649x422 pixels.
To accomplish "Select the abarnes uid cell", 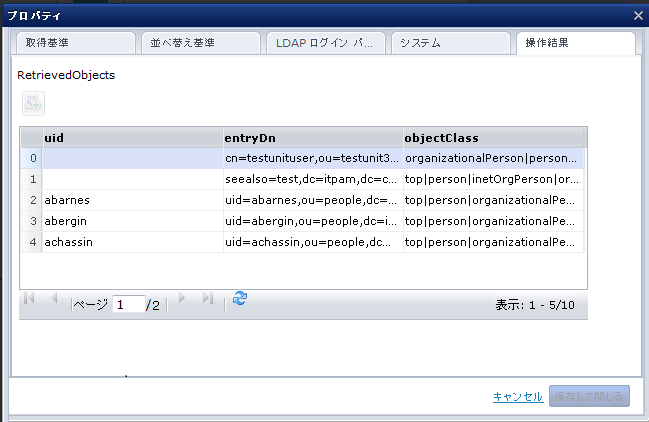I will point(132,200).
